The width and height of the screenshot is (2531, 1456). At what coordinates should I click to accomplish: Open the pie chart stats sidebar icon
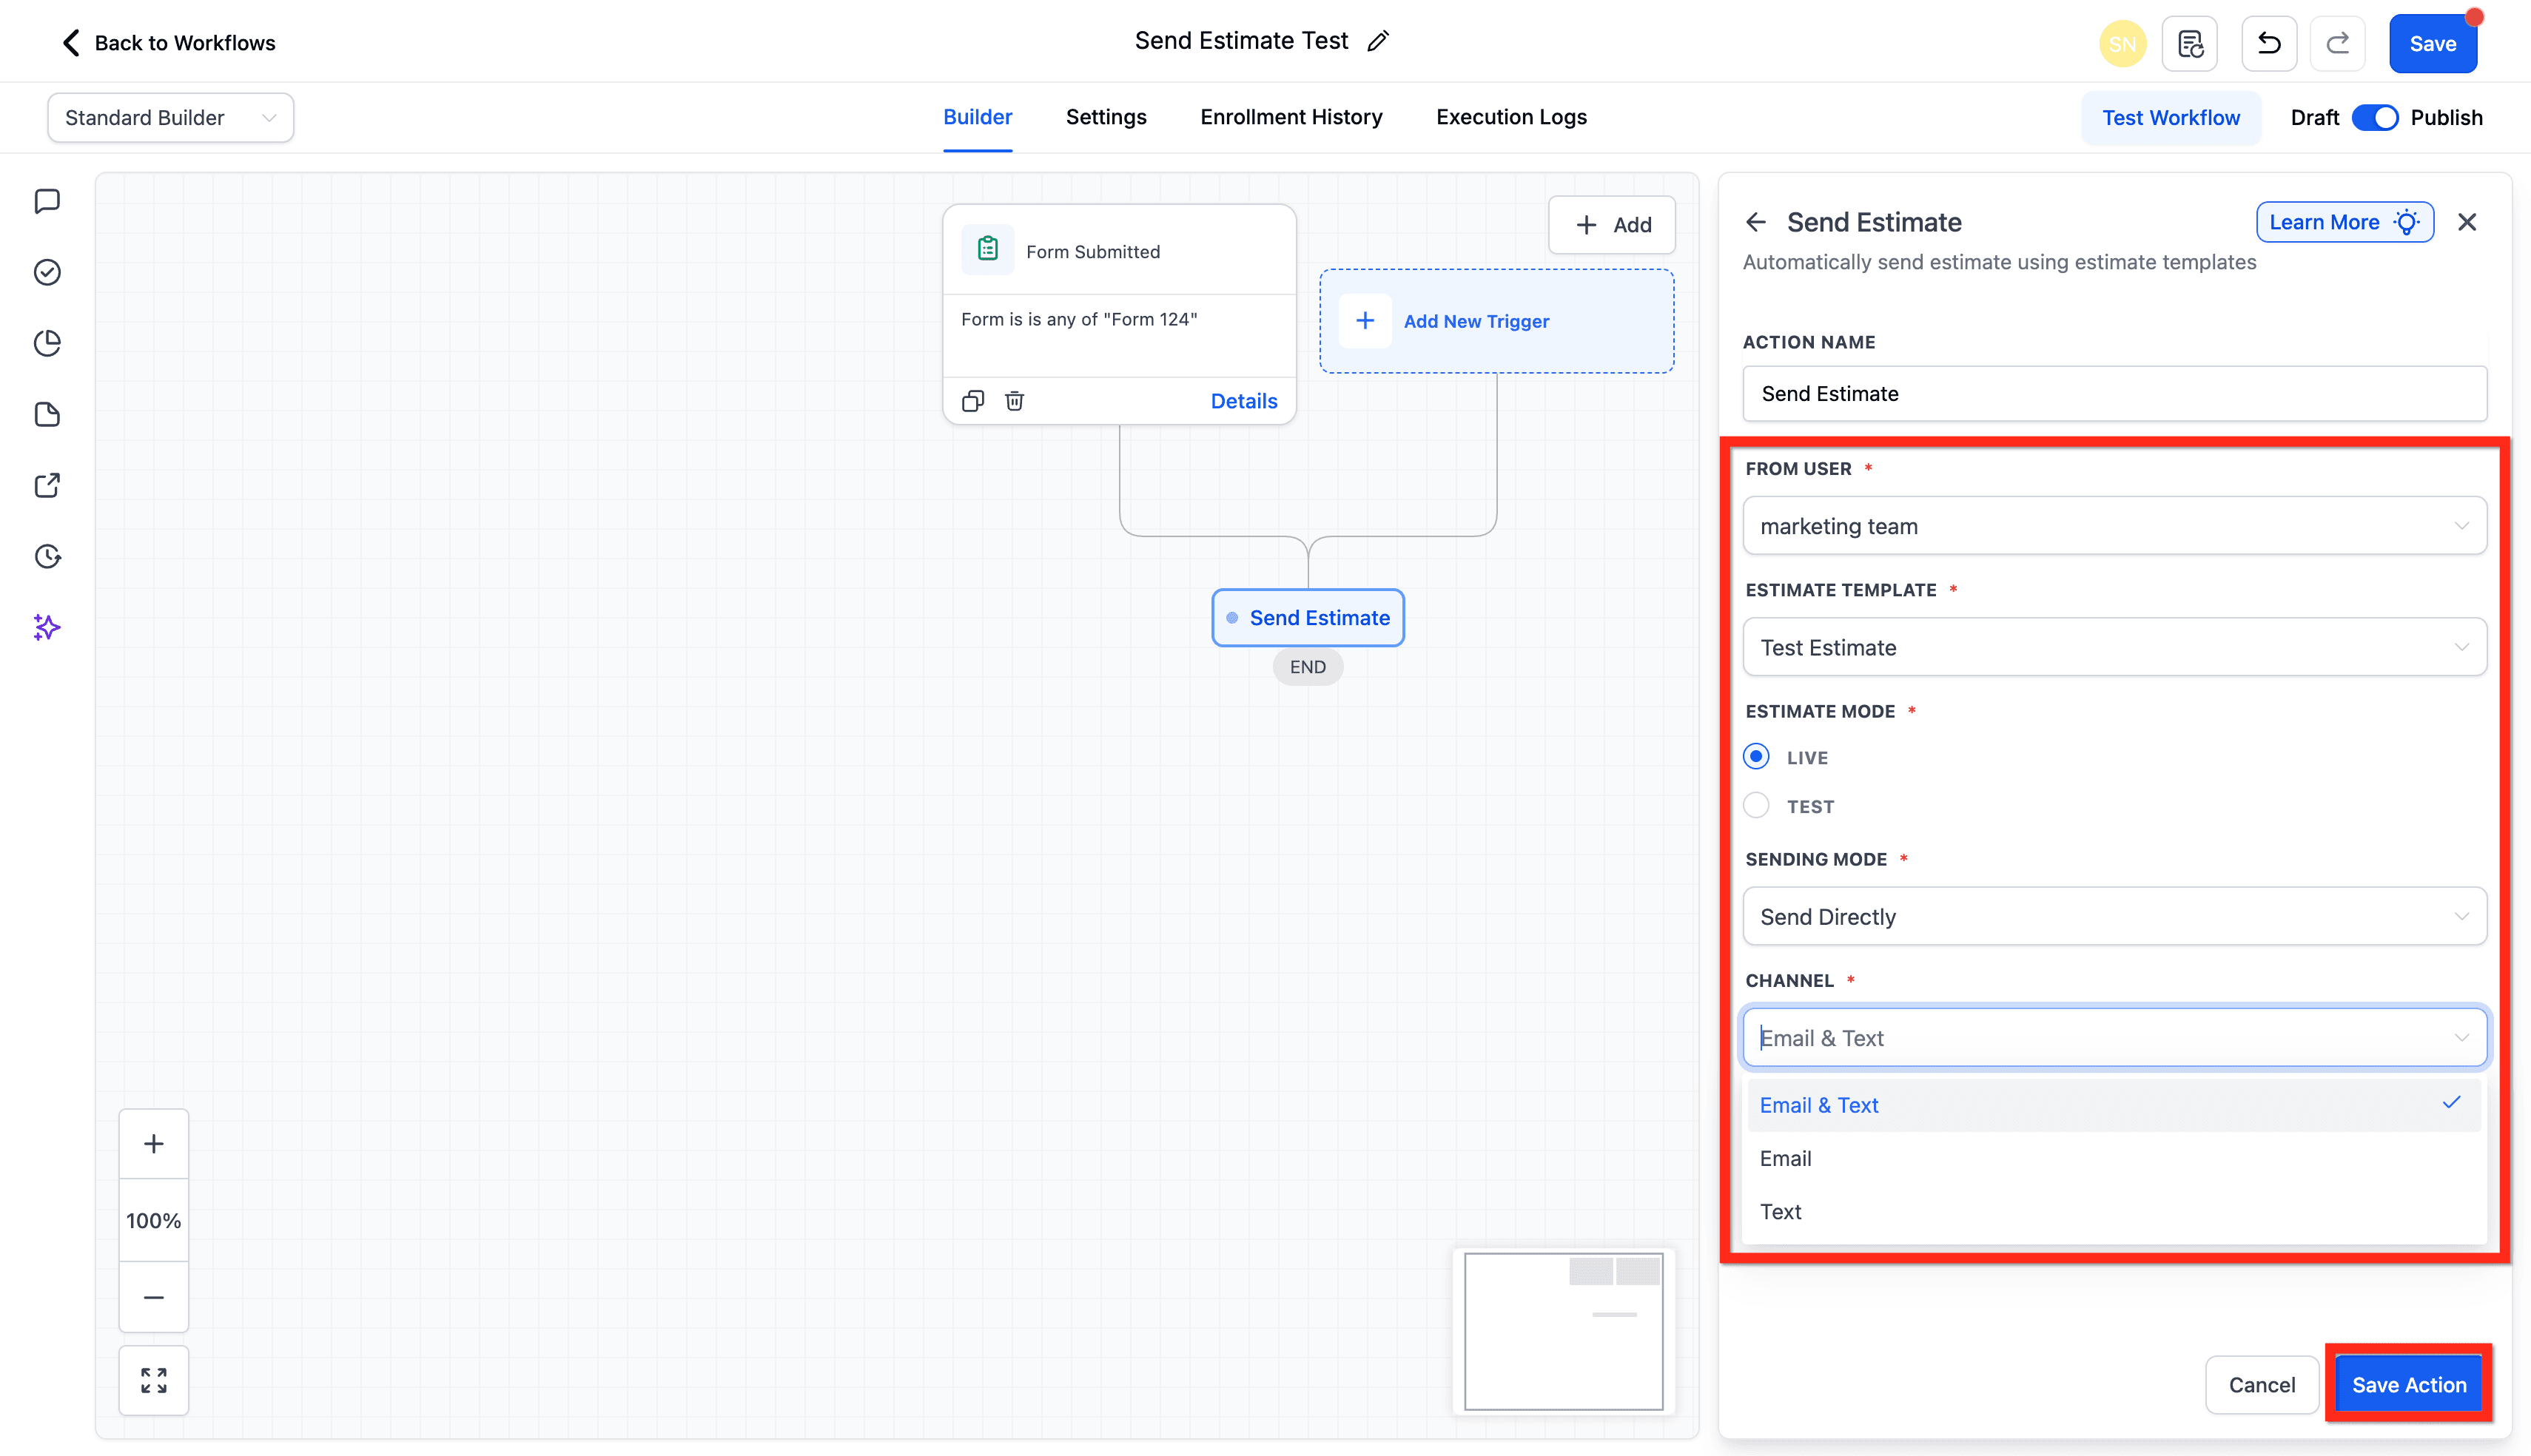coord(47,343)
